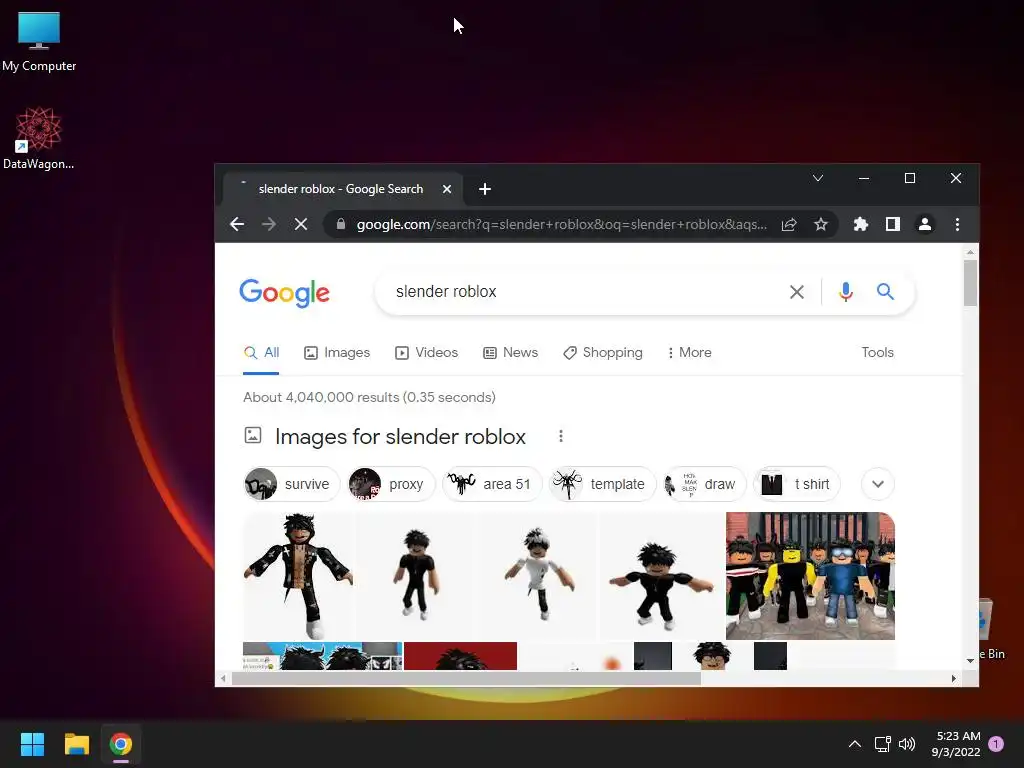Viewport: 1024px width, 768px height.
Task: Open the Extensions puzzle icon
Action: click(861, 225)
